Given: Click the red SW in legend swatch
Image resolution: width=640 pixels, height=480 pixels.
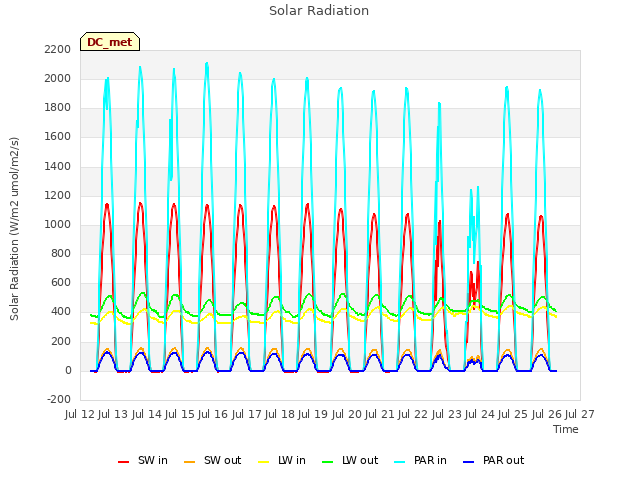Looking at the screenshot, I should coord(123,462).
